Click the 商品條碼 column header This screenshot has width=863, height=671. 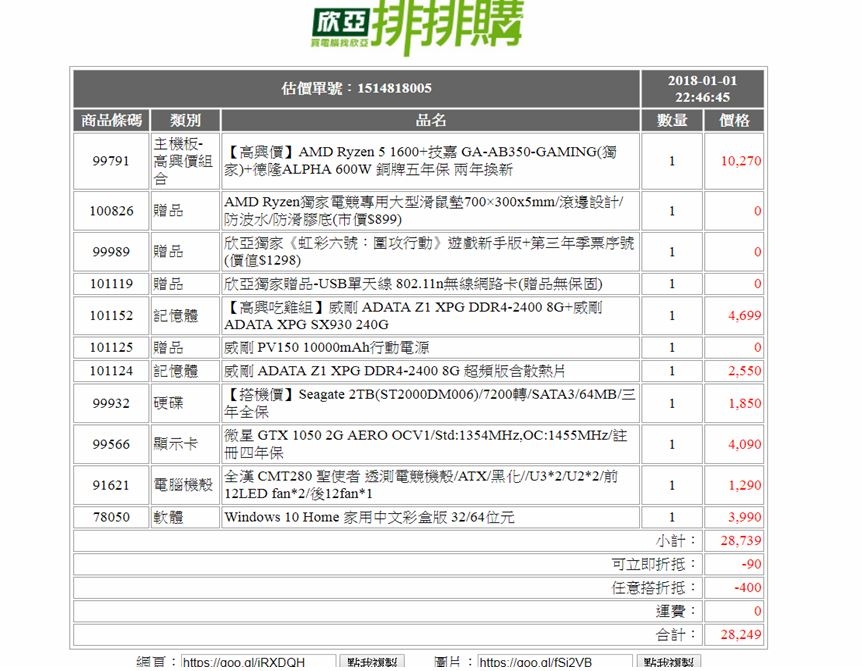click(x=111, y=120)
